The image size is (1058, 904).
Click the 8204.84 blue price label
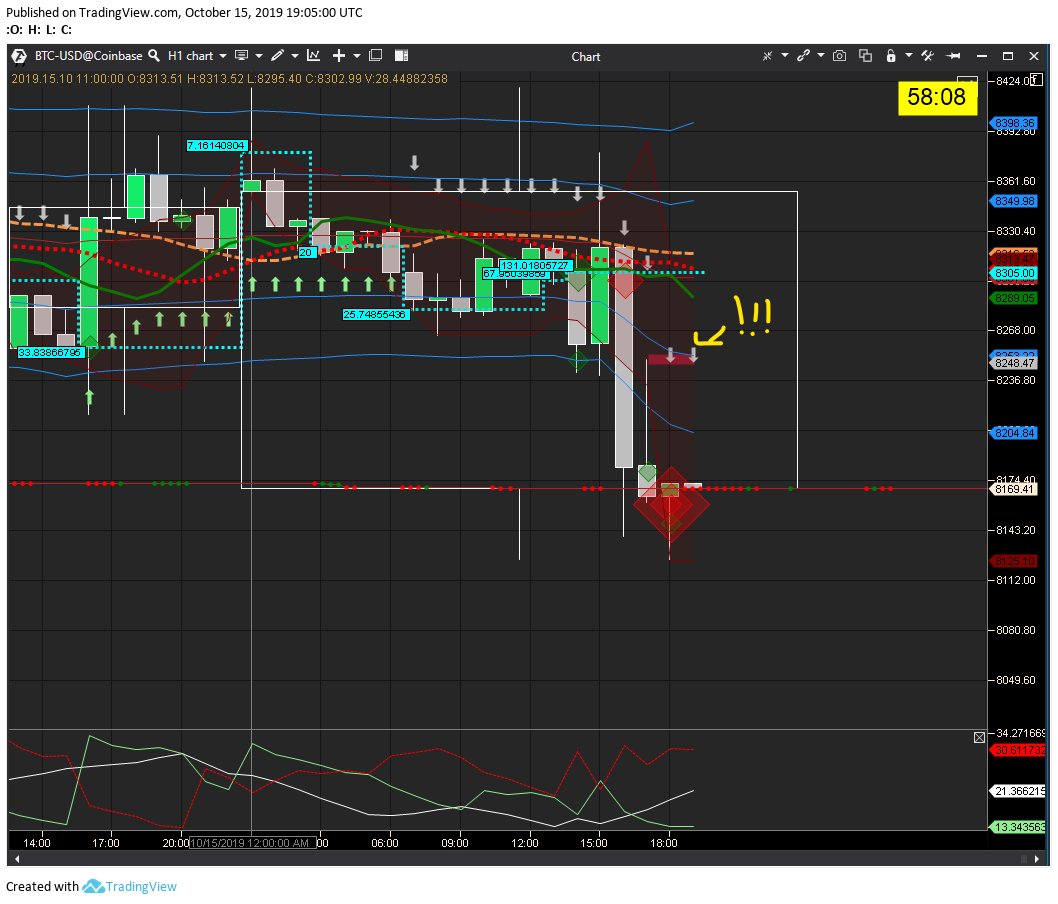[x=1014, y=433]
